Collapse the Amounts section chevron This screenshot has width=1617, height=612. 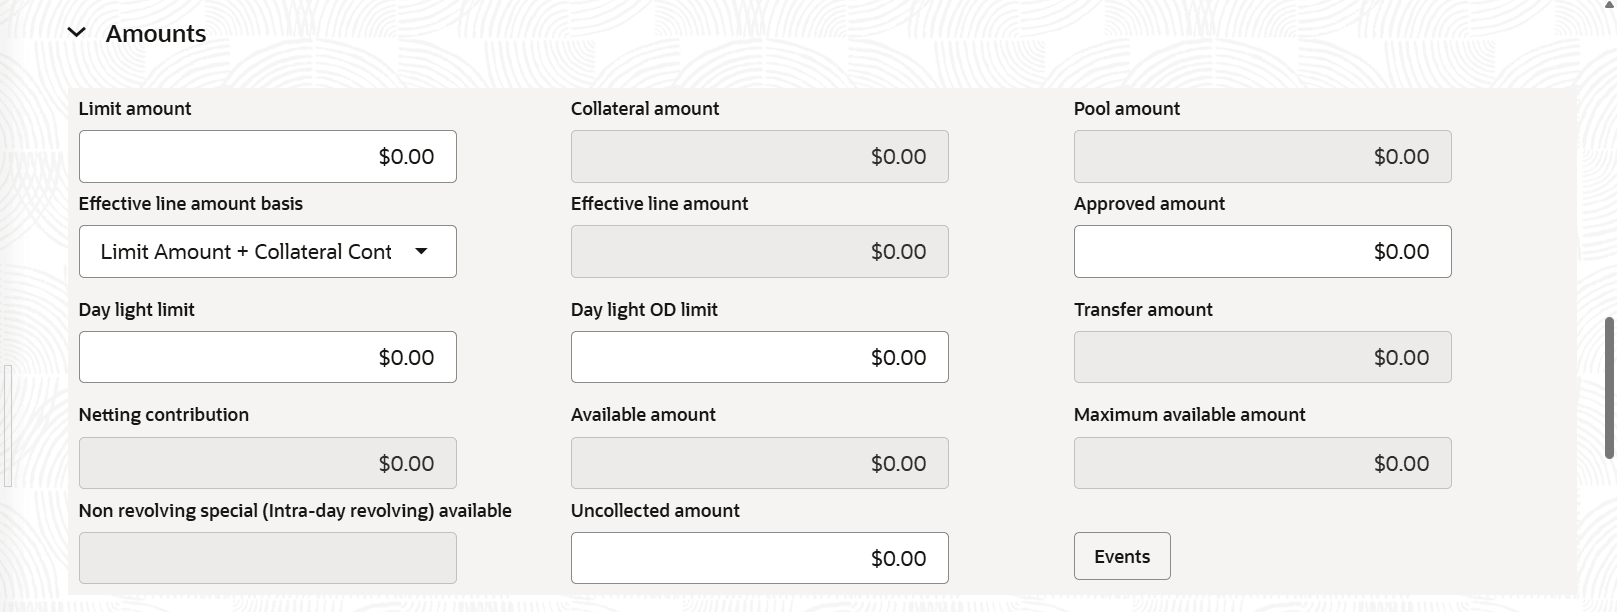point(76,33)
